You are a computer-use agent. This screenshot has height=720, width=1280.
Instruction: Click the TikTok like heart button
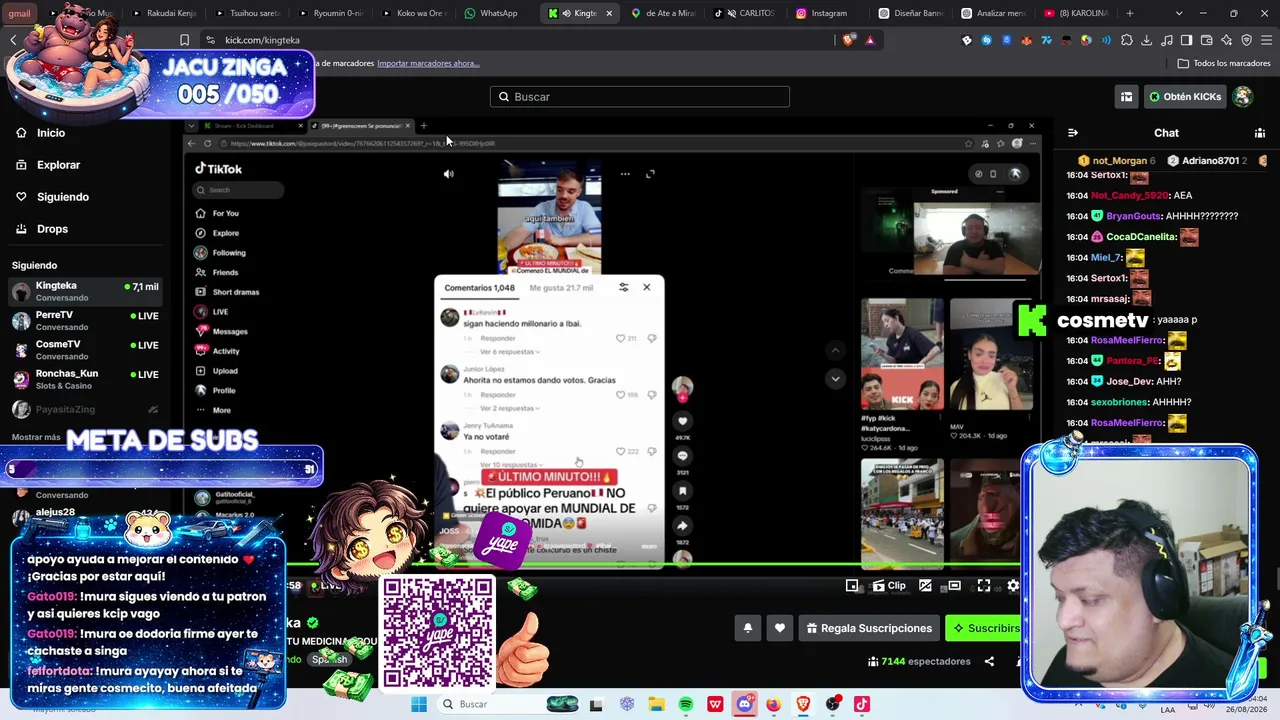coord(683,421)
